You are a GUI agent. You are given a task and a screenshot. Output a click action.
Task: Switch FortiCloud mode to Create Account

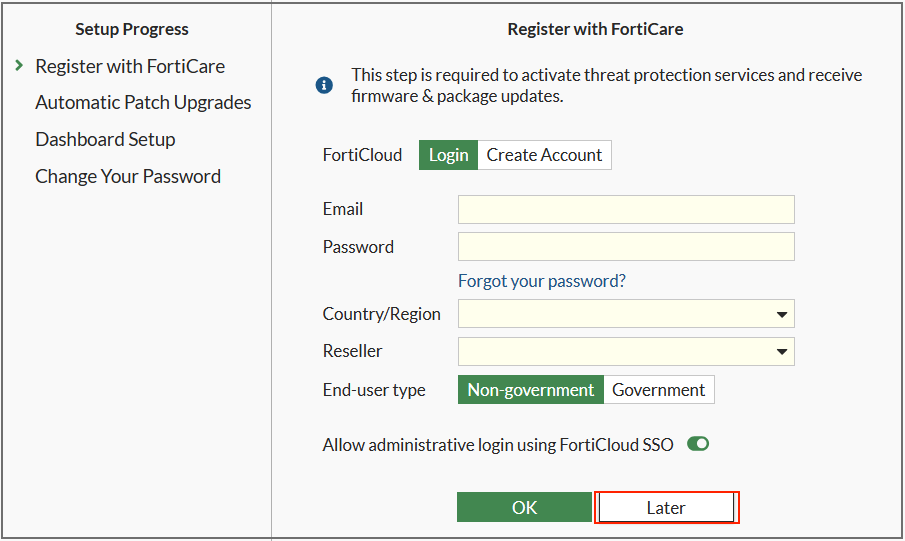[544, 155]
